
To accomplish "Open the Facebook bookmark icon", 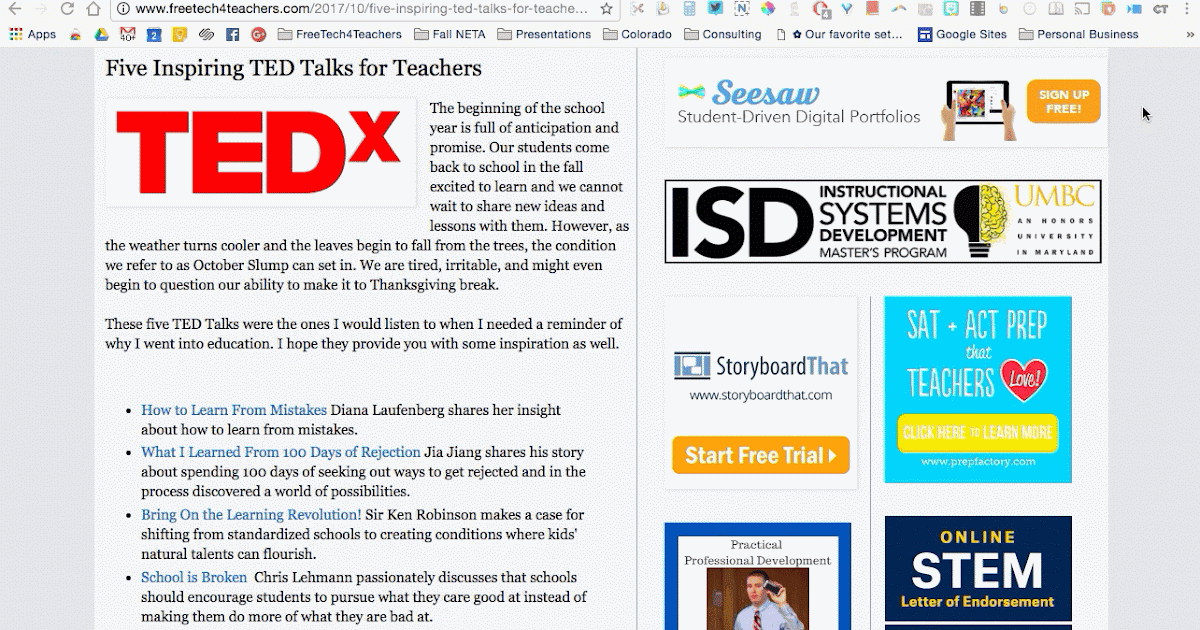I will [x=232, y=34].
